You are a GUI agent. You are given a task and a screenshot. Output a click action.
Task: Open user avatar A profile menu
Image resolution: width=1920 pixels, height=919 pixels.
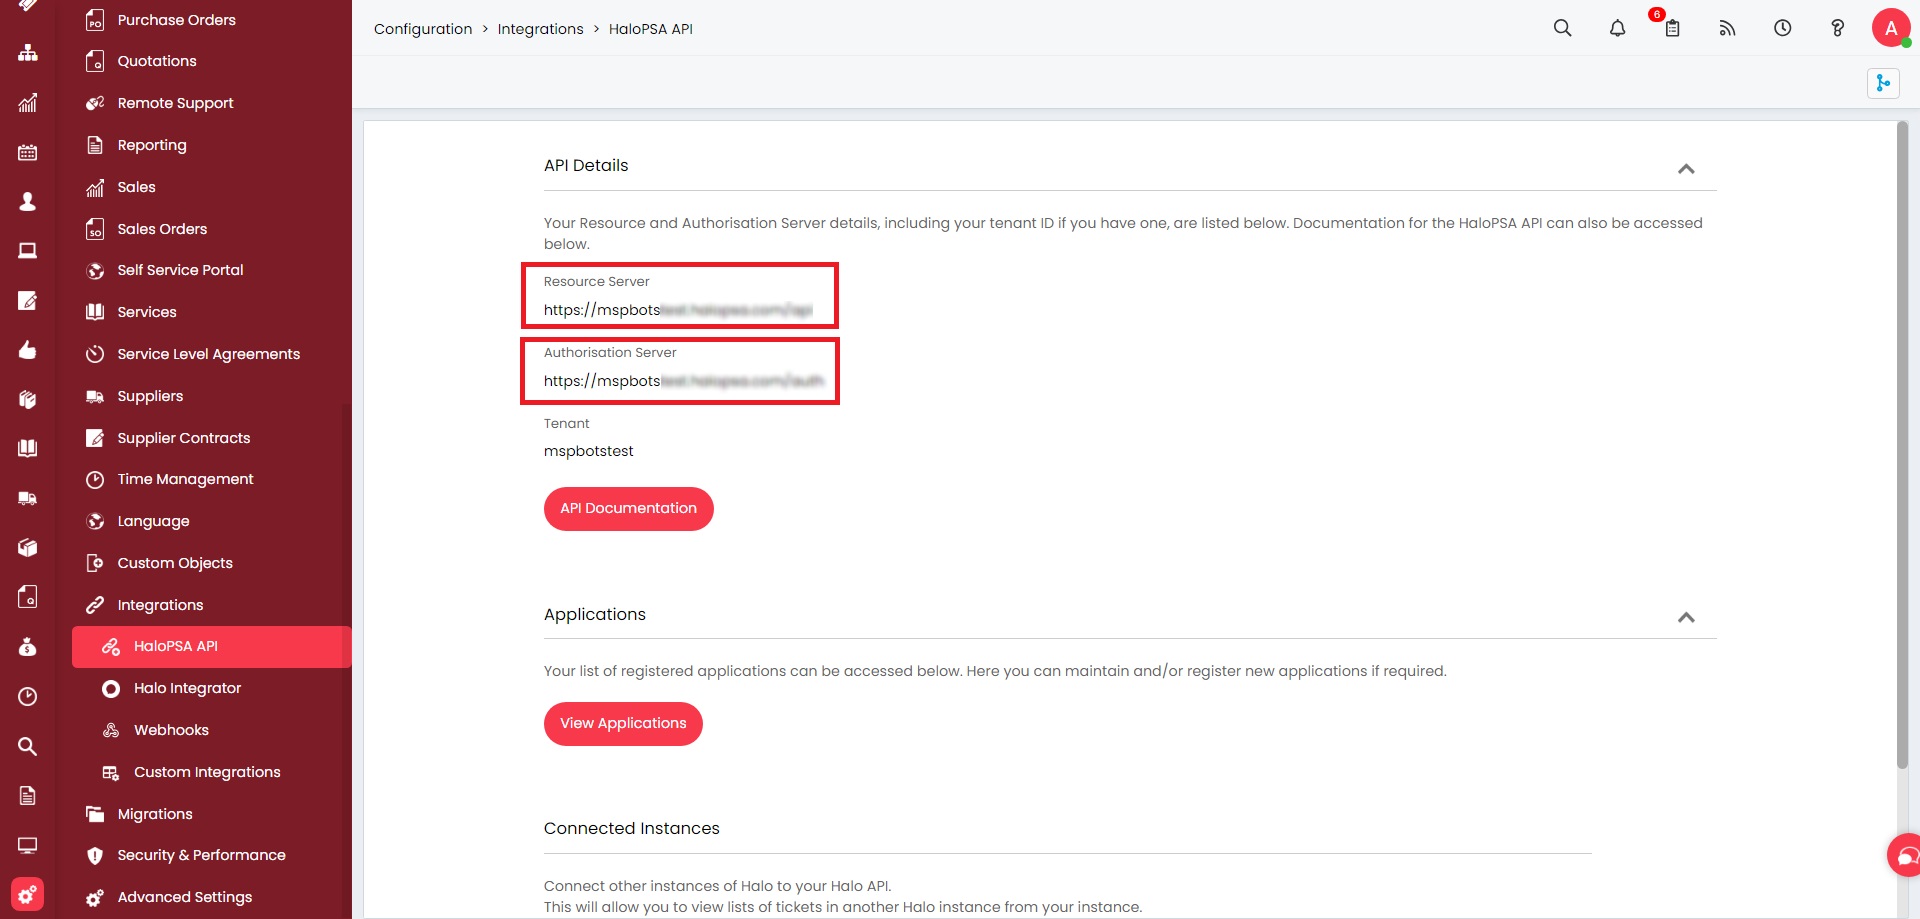pyautogui.click(x=1890, y=28)
